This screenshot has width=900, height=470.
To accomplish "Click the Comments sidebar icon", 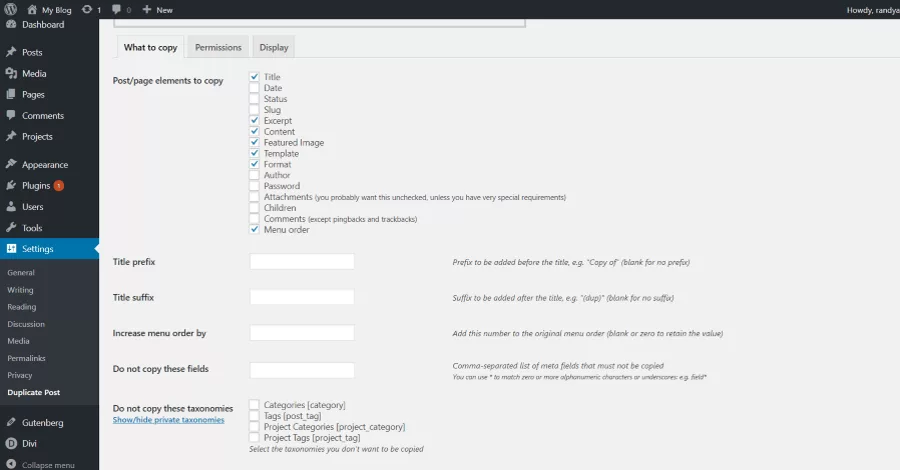I will coord(11,115).
